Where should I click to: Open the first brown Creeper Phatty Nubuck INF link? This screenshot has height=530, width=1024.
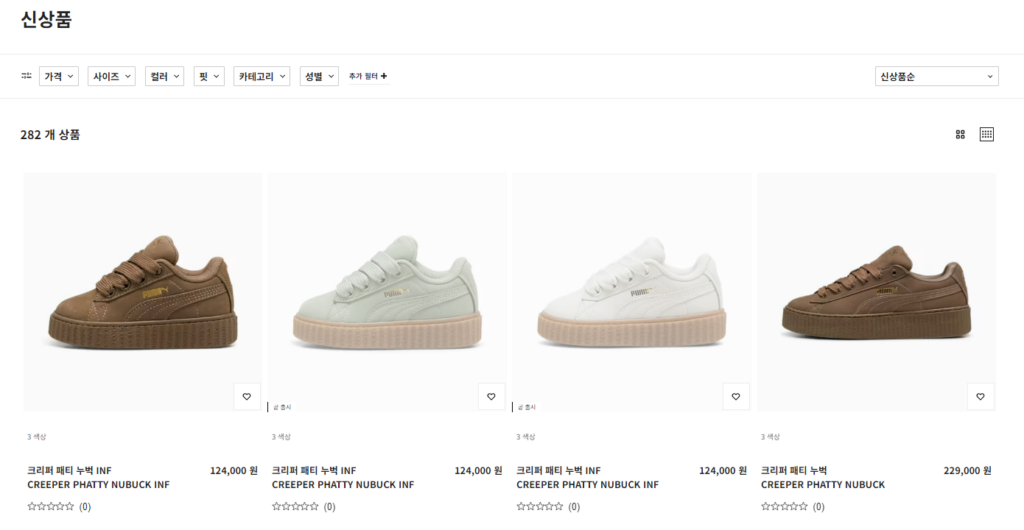[99, 477]
